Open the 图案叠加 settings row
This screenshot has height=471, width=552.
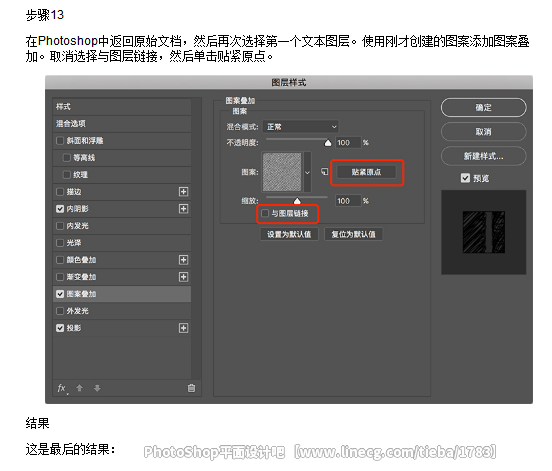click(122, 294)
